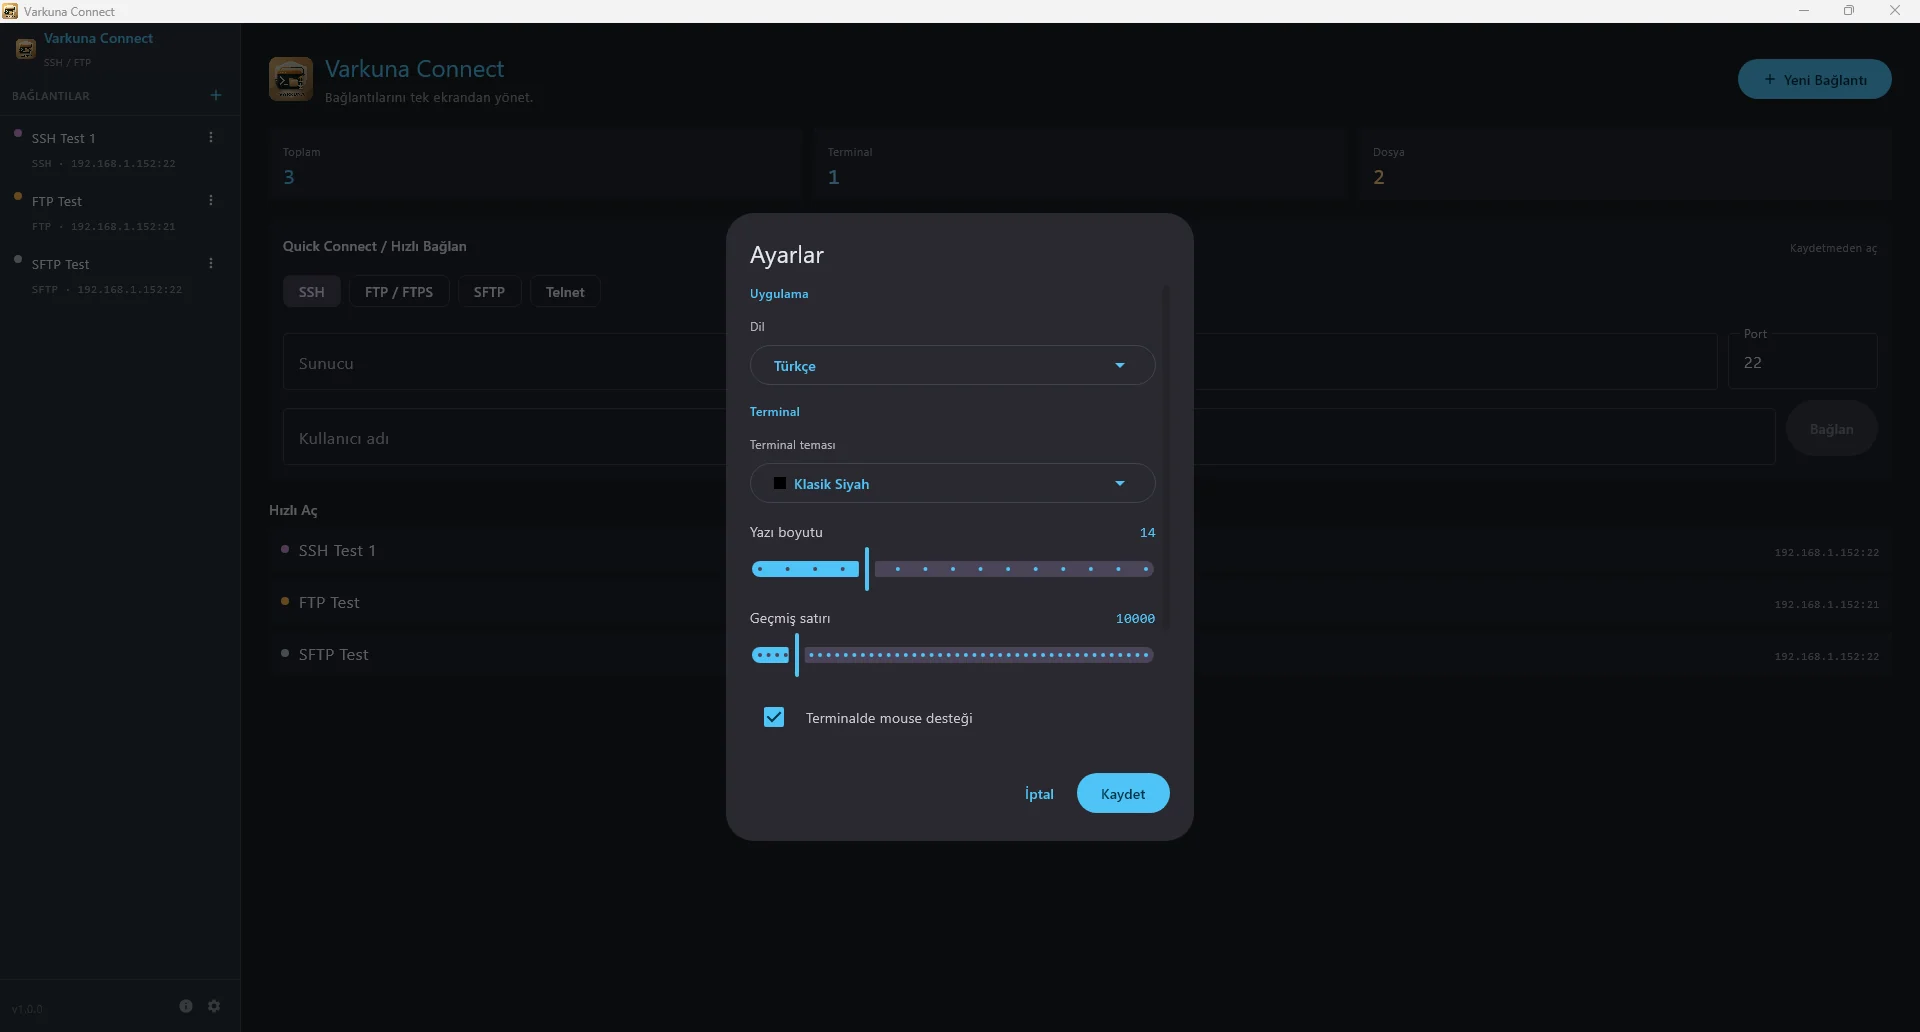This screenshot has height=1032, width=1920.
Task: Click the Varkuna Connect sidebar logo icon
Action: point(26,48)
